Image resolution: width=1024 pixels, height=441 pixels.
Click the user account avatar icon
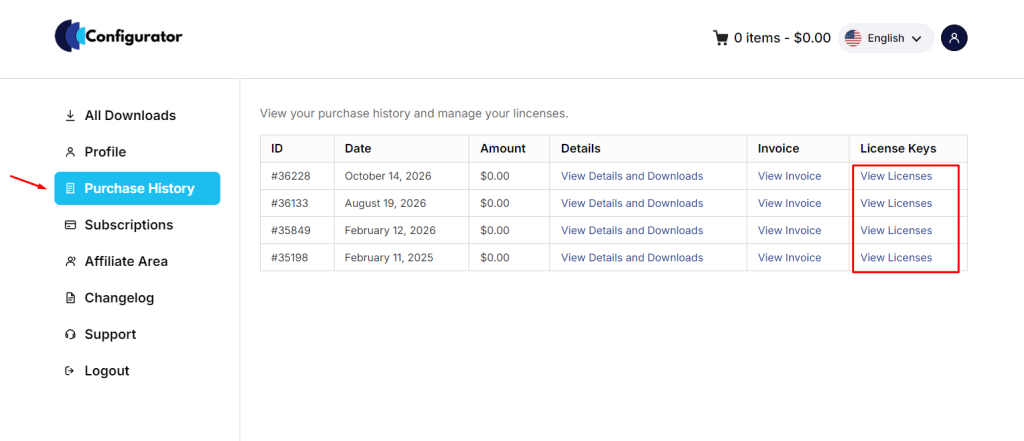pyautogui.click(x=954, y=38)
